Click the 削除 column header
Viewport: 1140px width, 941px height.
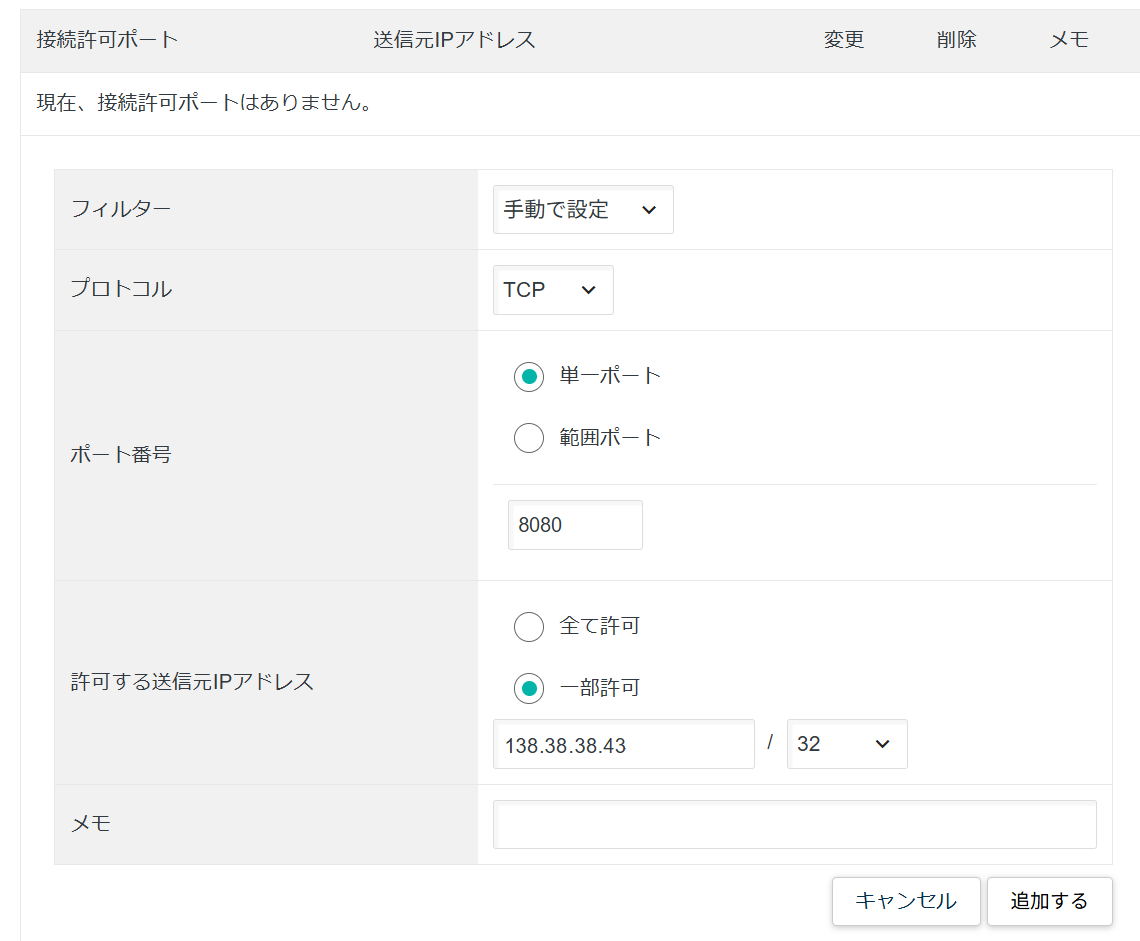tap(956, 40)
